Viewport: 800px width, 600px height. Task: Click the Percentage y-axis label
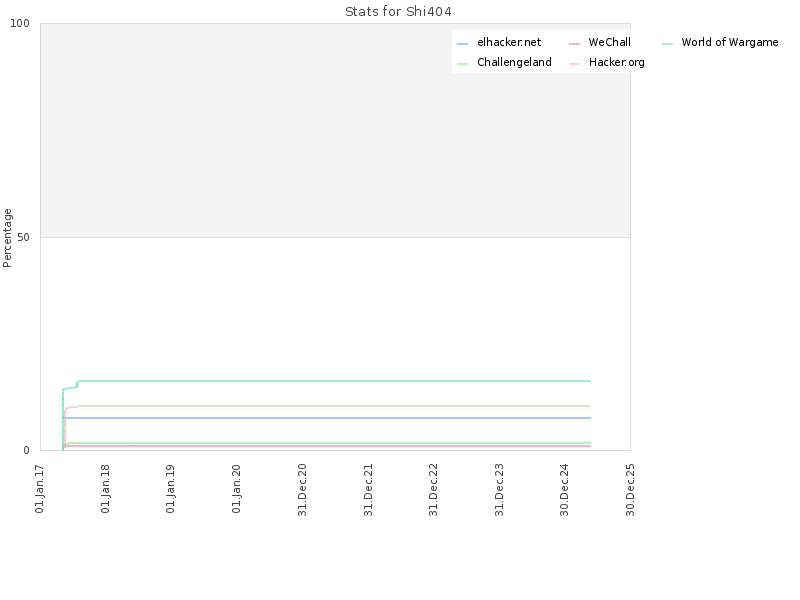click(x=7, y=238)
